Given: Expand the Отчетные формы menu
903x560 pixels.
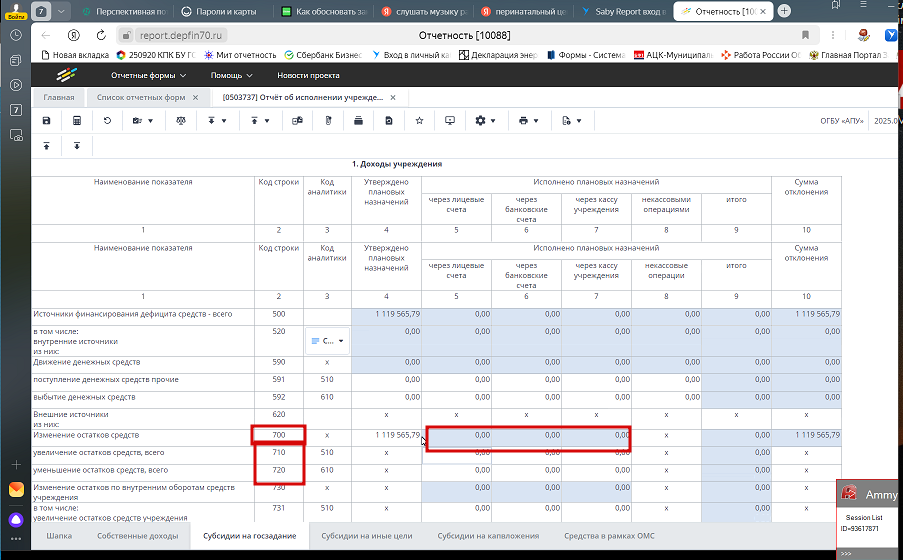Looking at the screenshot, I should (149, 75).
